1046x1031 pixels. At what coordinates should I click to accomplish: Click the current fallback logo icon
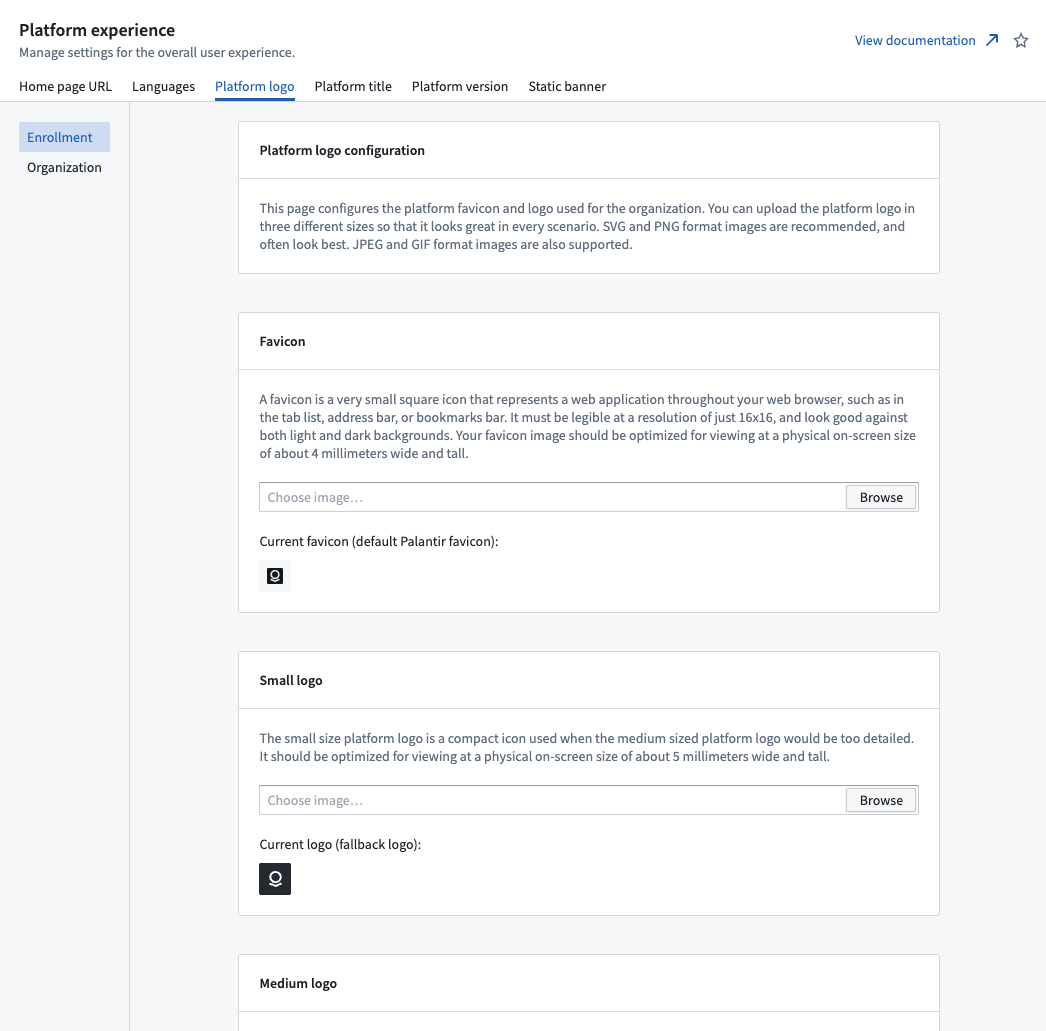275,879
